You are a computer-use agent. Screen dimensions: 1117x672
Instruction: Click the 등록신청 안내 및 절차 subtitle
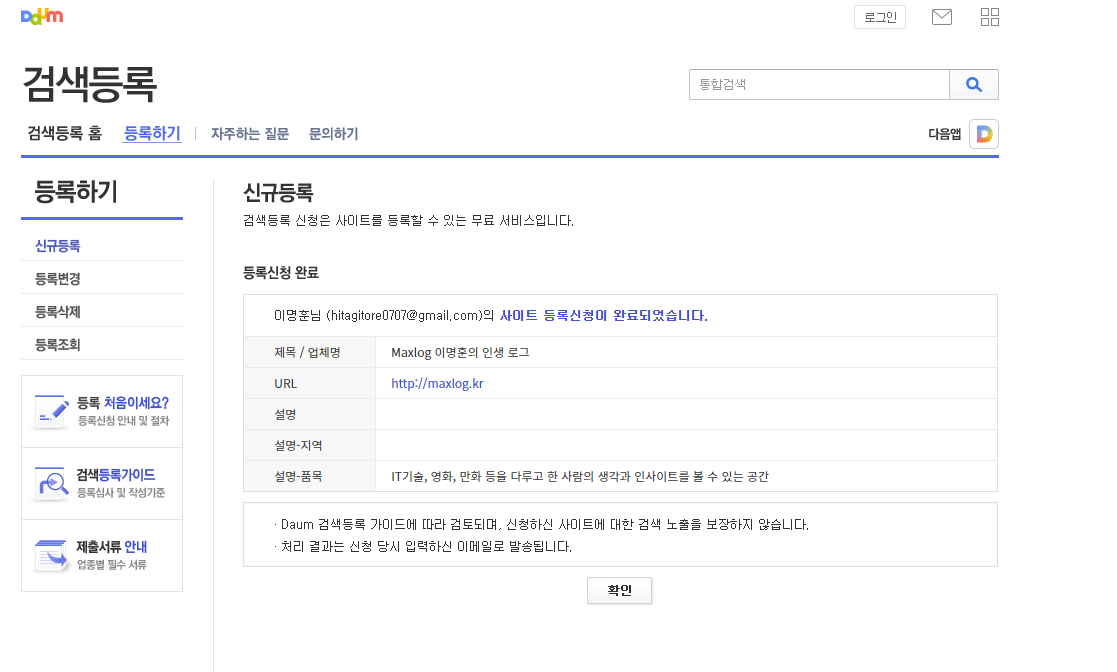point(123,420)
